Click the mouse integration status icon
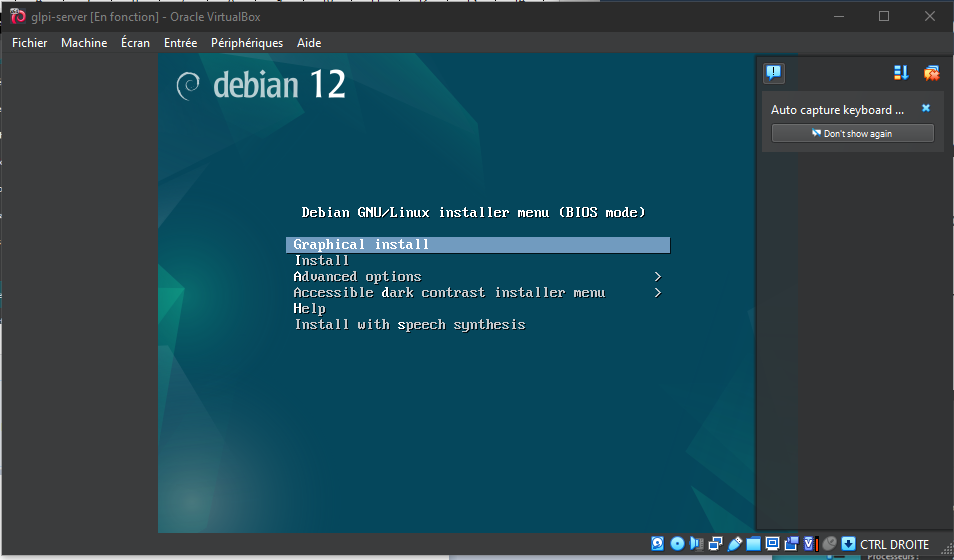Image resolution: width=954 pixels, height=560 pixels. point(829,544)
